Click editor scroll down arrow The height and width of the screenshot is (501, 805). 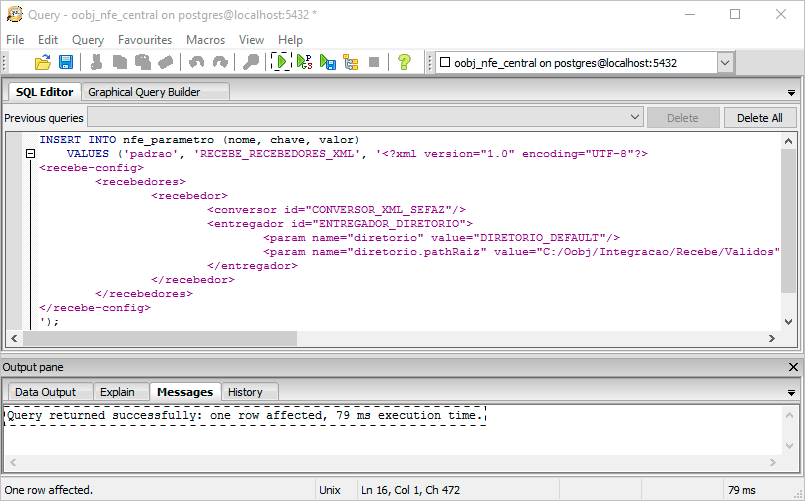(789, 322)
